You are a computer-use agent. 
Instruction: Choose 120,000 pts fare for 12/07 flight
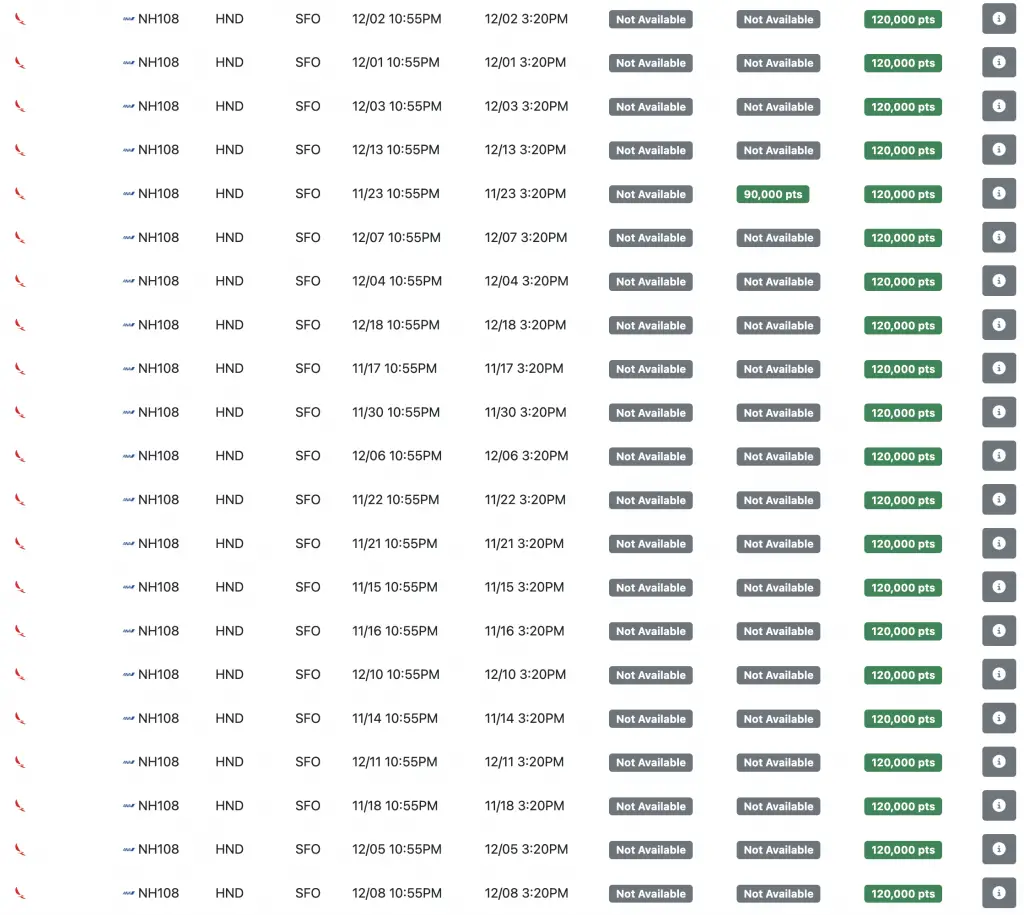(x=903, y=238)
